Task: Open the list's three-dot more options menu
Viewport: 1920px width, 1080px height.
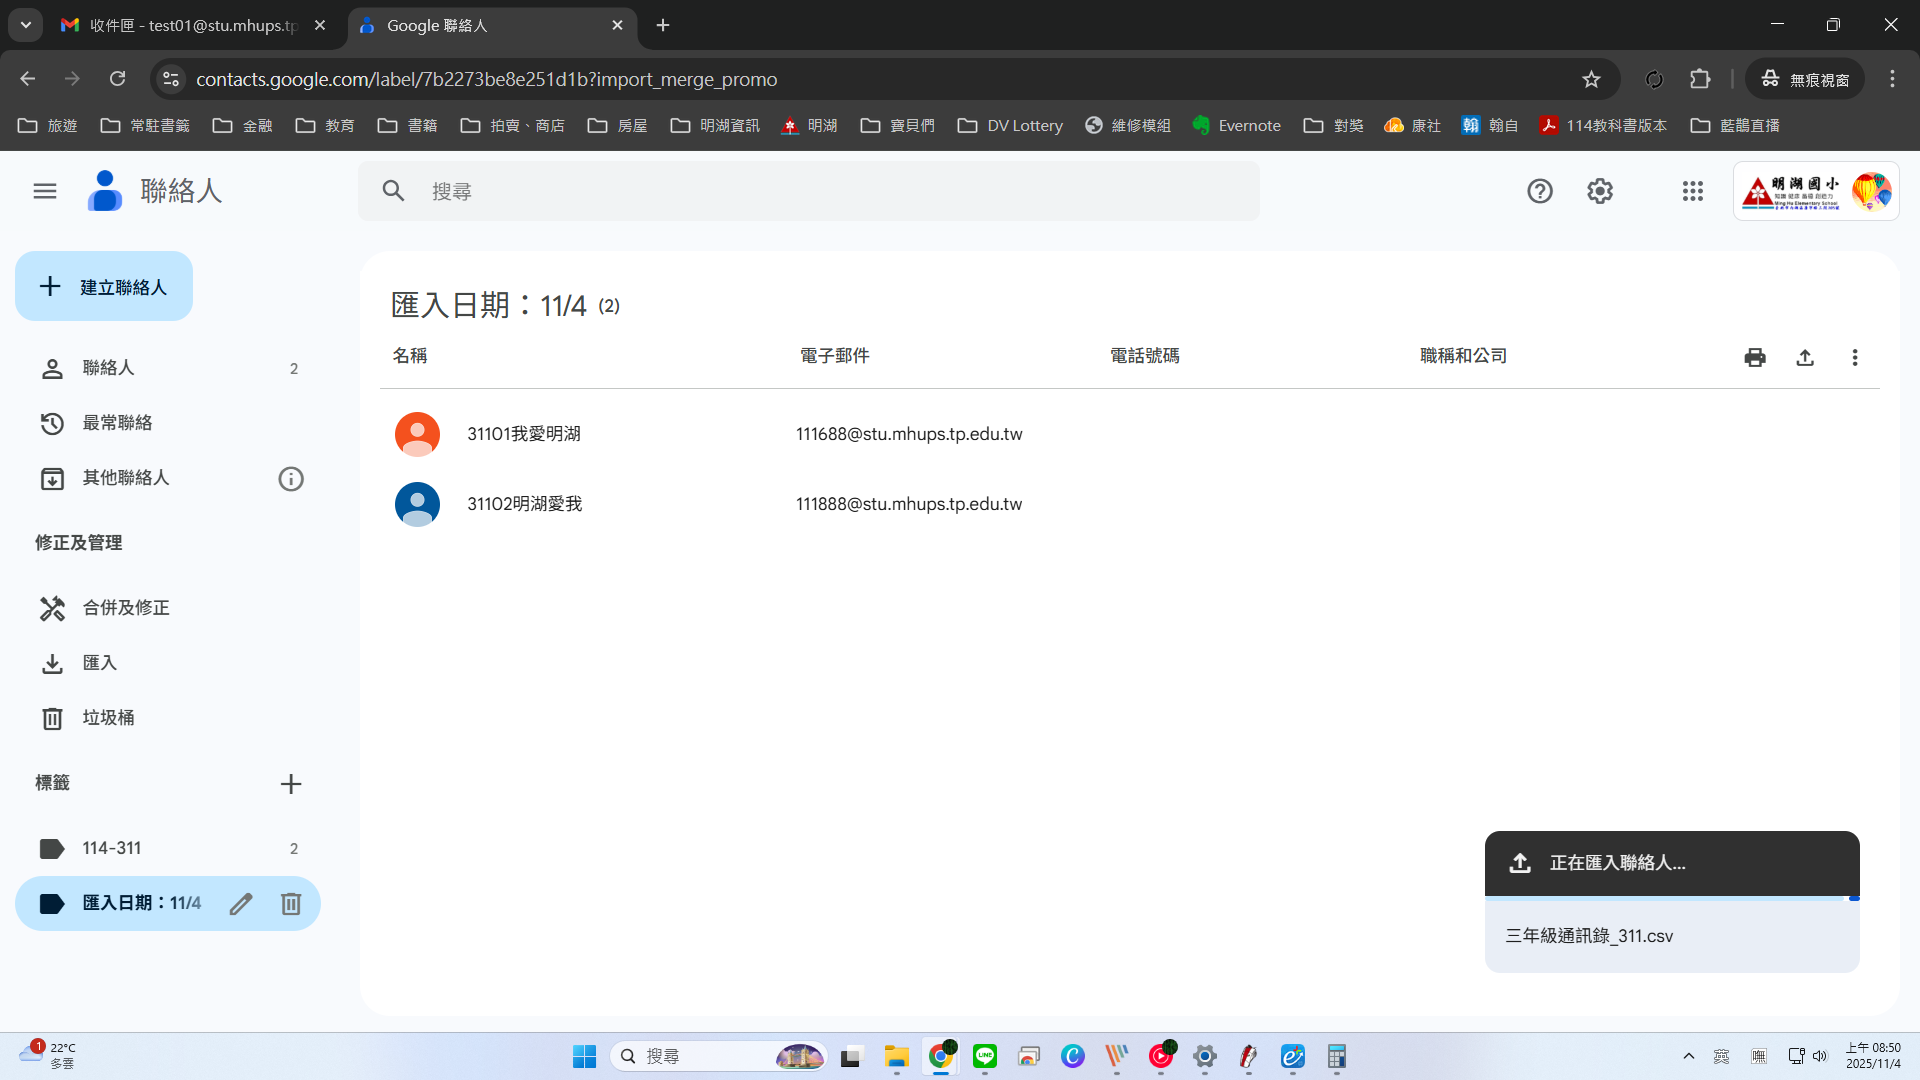Action: click(x=1854, y=357)
